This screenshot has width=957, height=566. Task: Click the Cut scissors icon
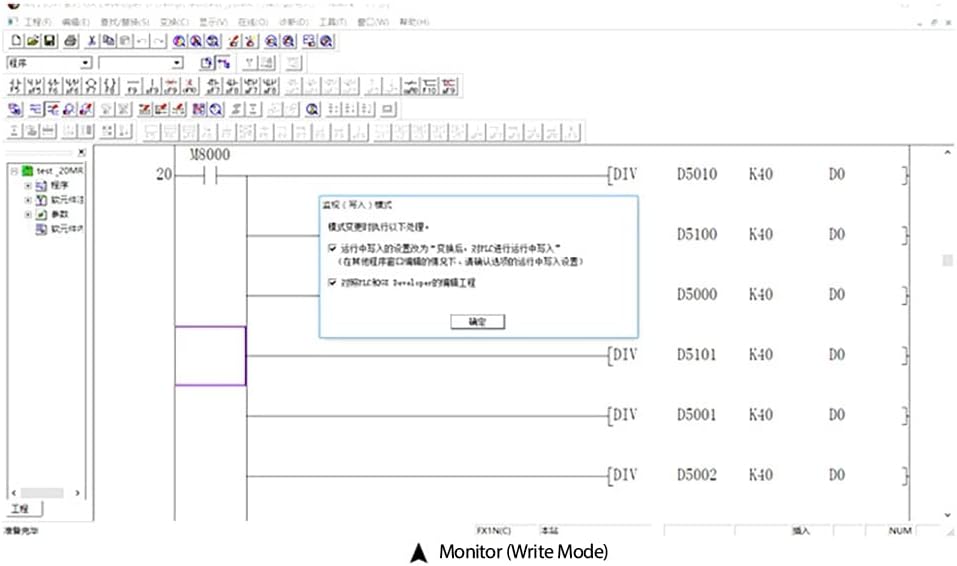coord(92,41)
